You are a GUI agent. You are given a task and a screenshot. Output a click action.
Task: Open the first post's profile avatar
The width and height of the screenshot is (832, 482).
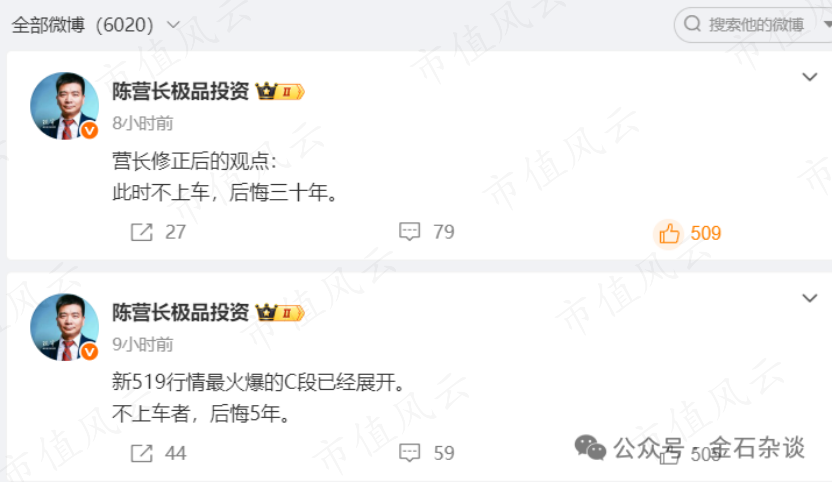64,106
